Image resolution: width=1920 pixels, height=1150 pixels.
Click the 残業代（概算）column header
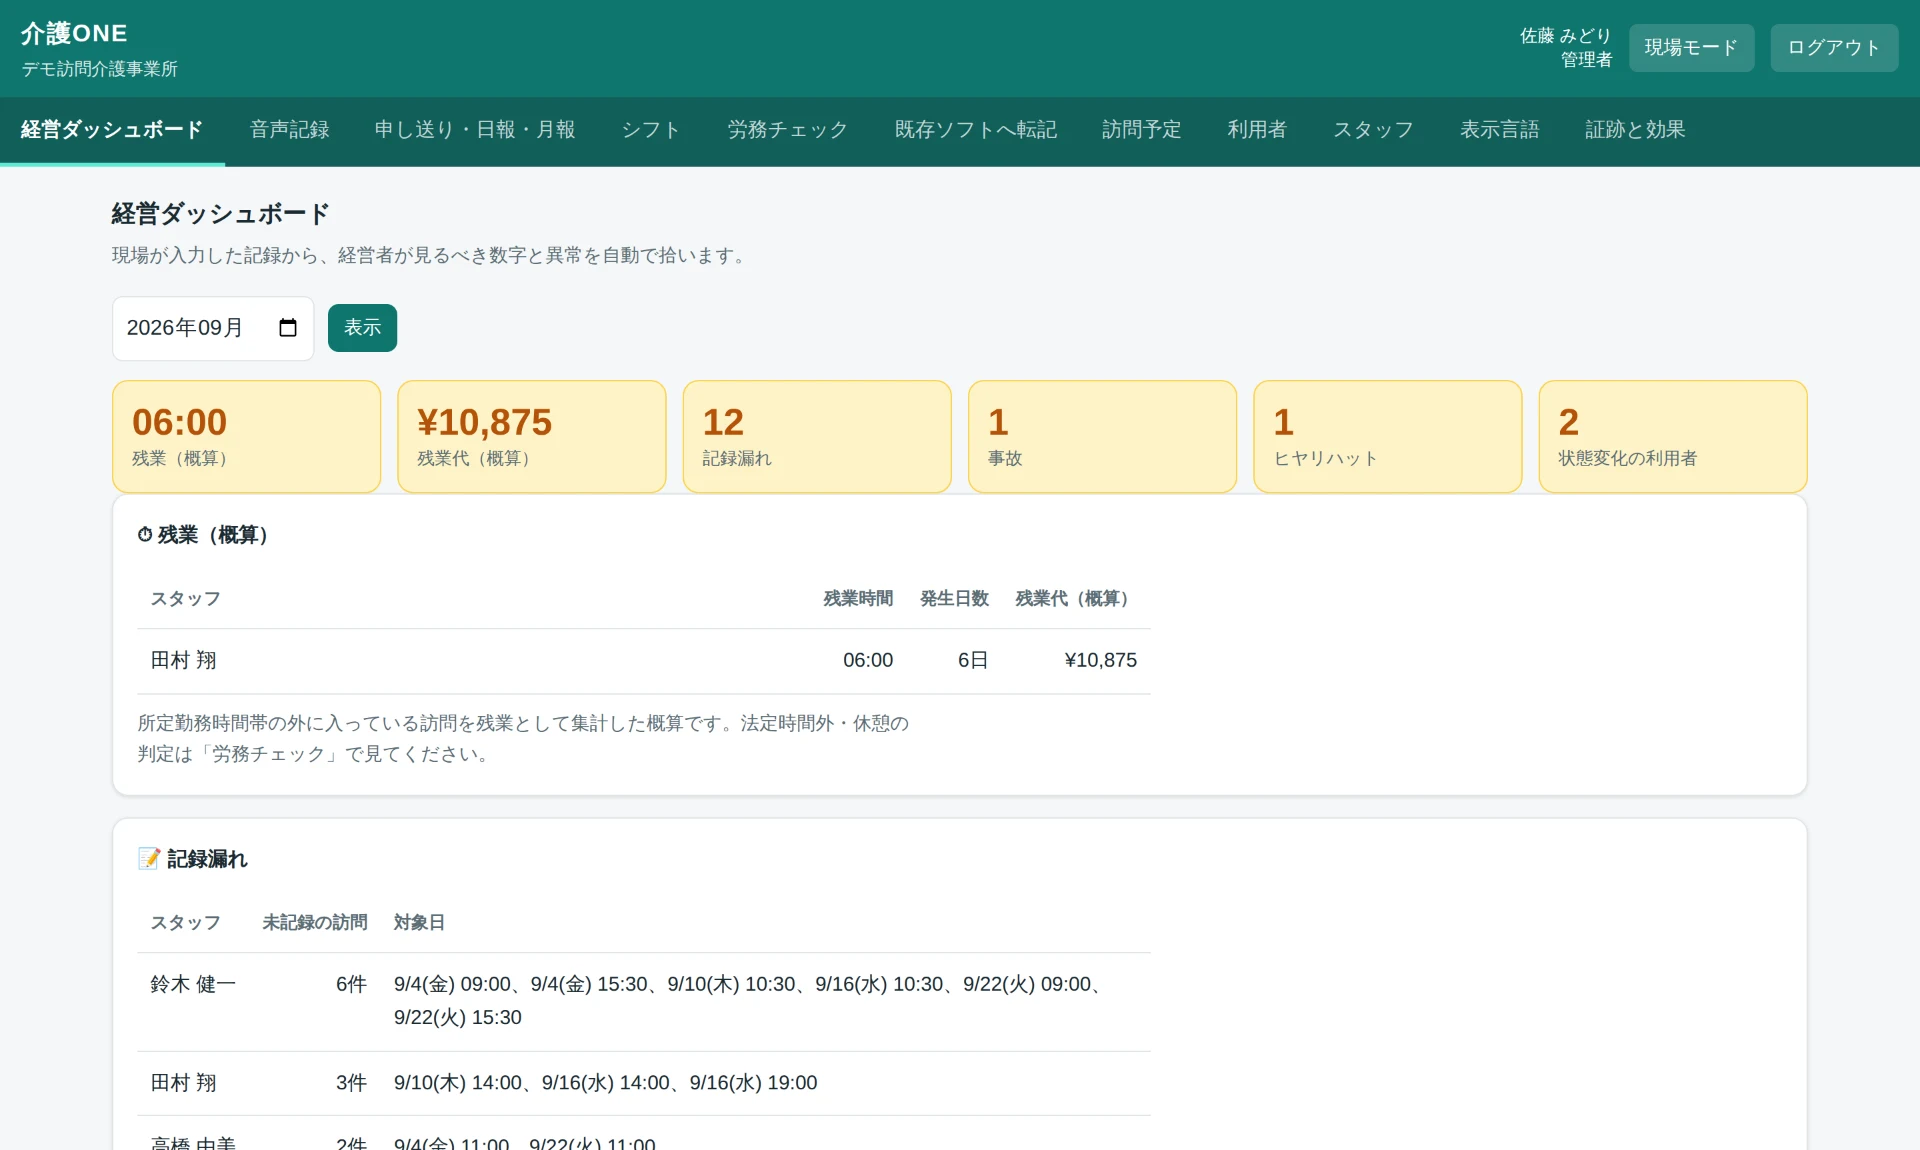pos(1076,599)
